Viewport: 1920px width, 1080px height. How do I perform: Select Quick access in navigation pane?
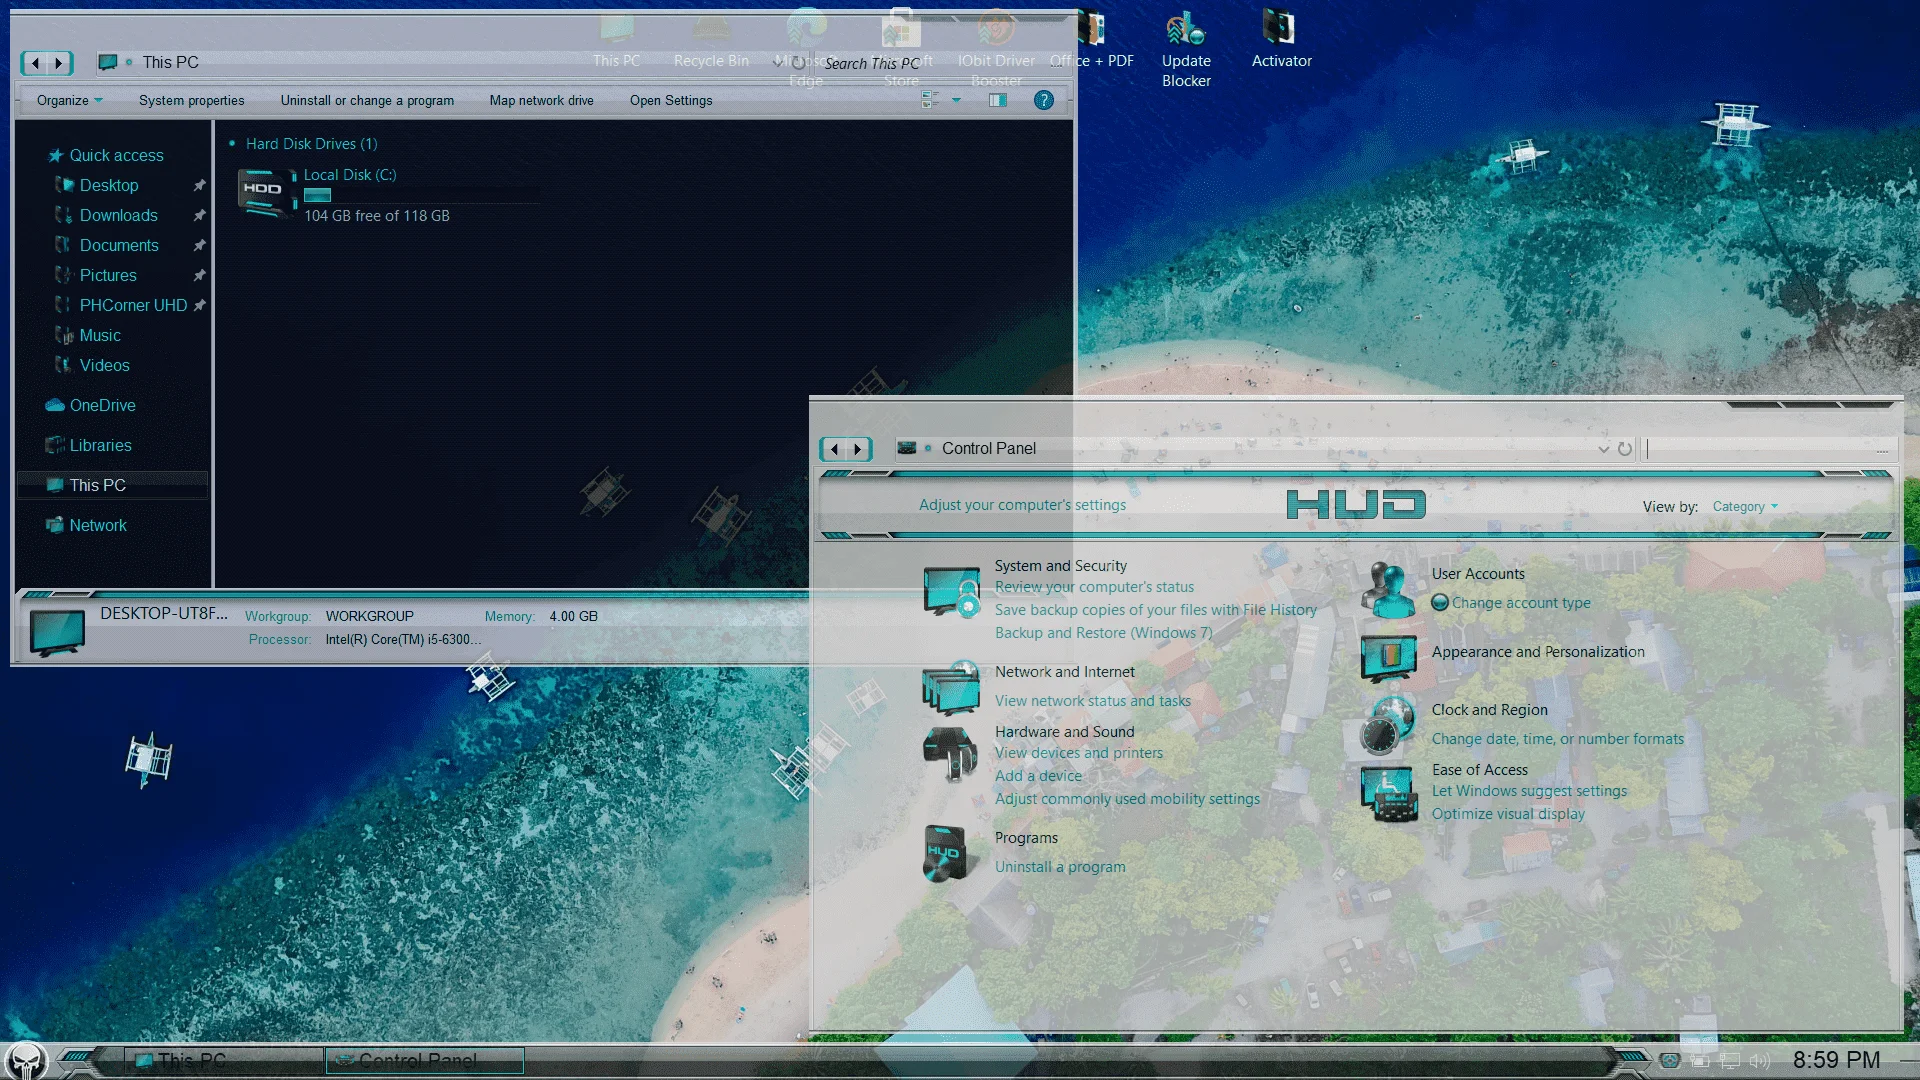(116, 155)
